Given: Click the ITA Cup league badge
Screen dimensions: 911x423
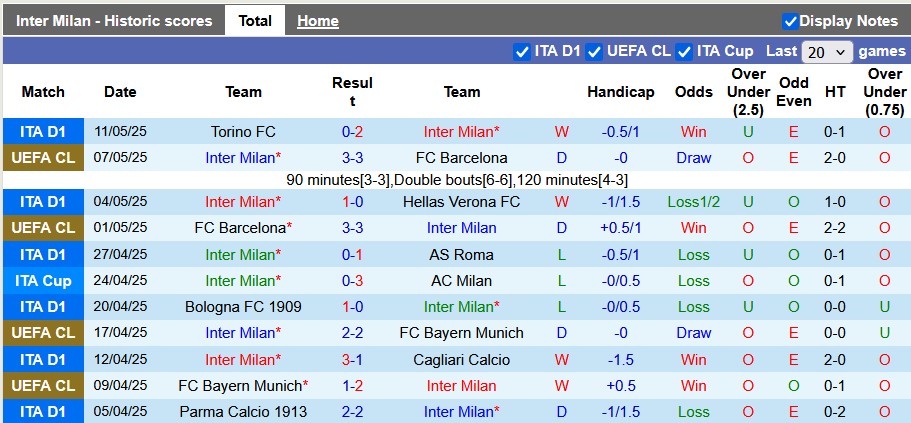Looking at the screenshot, I should click(x=43, y=281).
